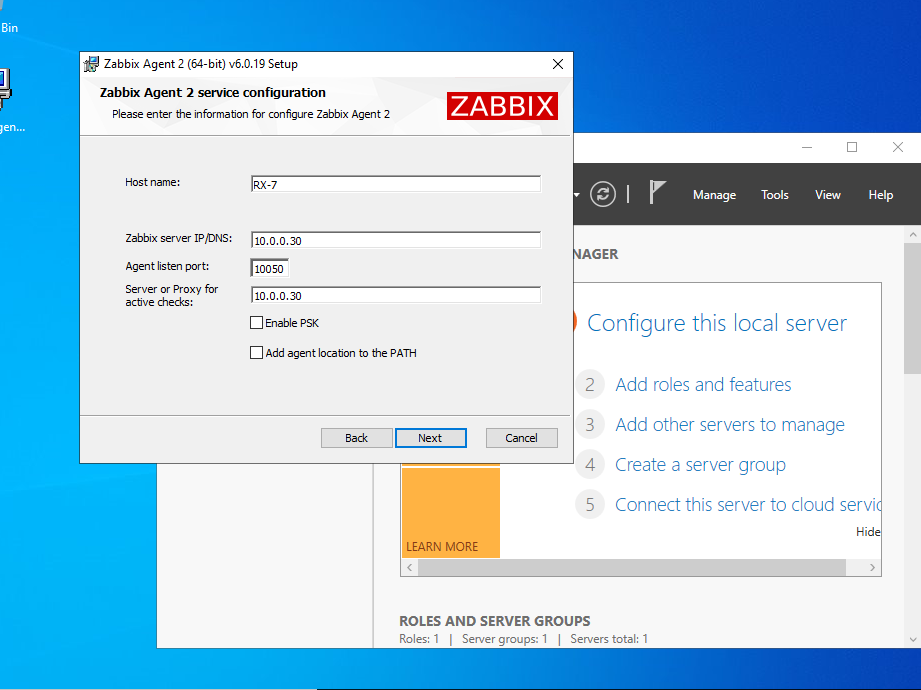Enable the PSK checkbox
The image size is (921, 690).
point(256,322)
